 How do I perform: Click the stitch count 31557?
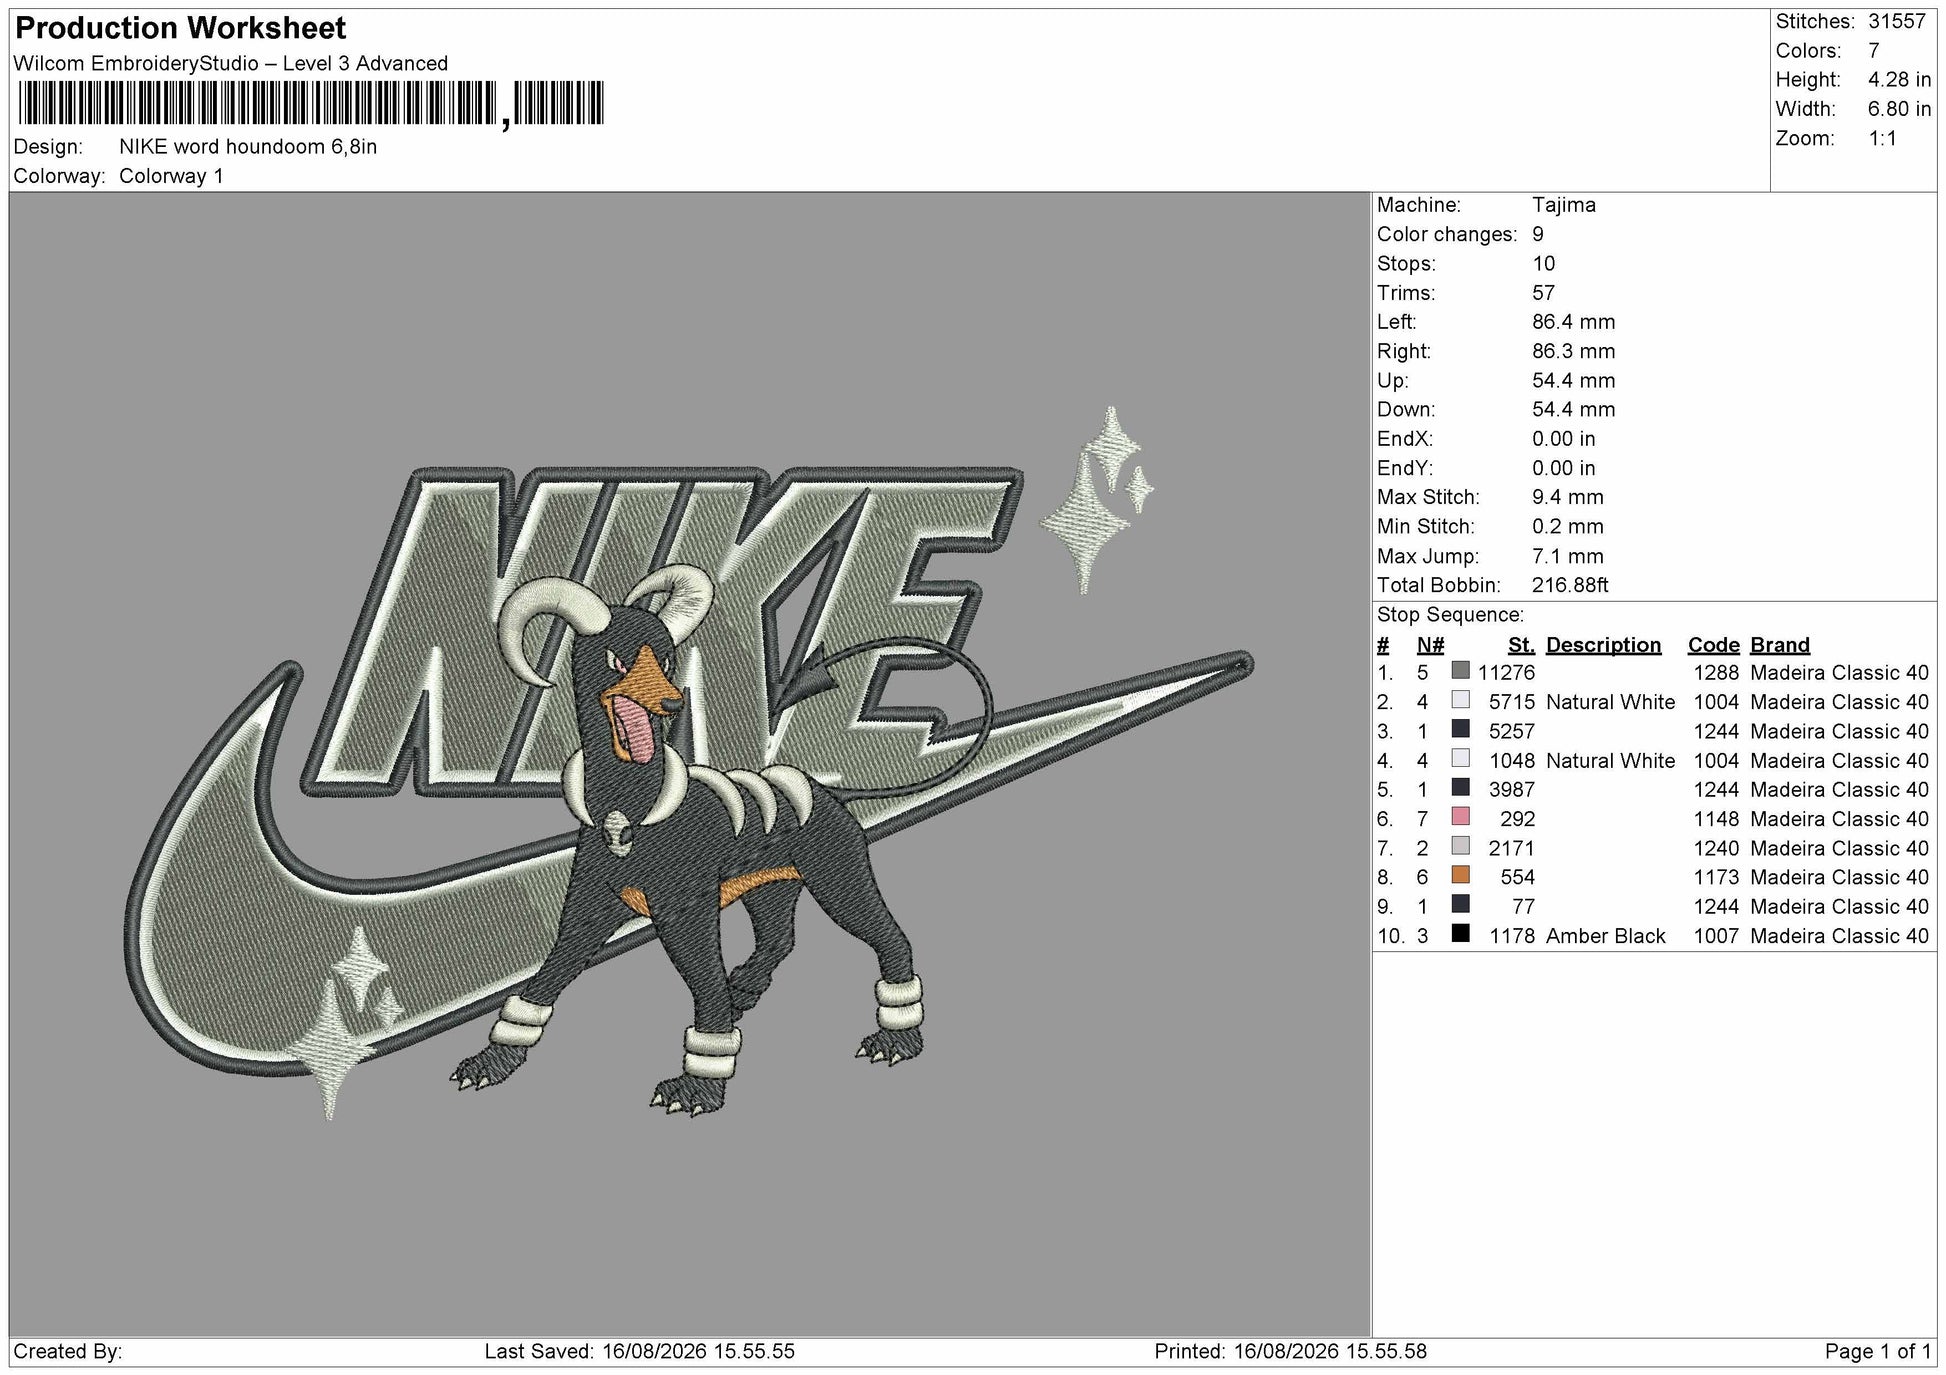1897,22
